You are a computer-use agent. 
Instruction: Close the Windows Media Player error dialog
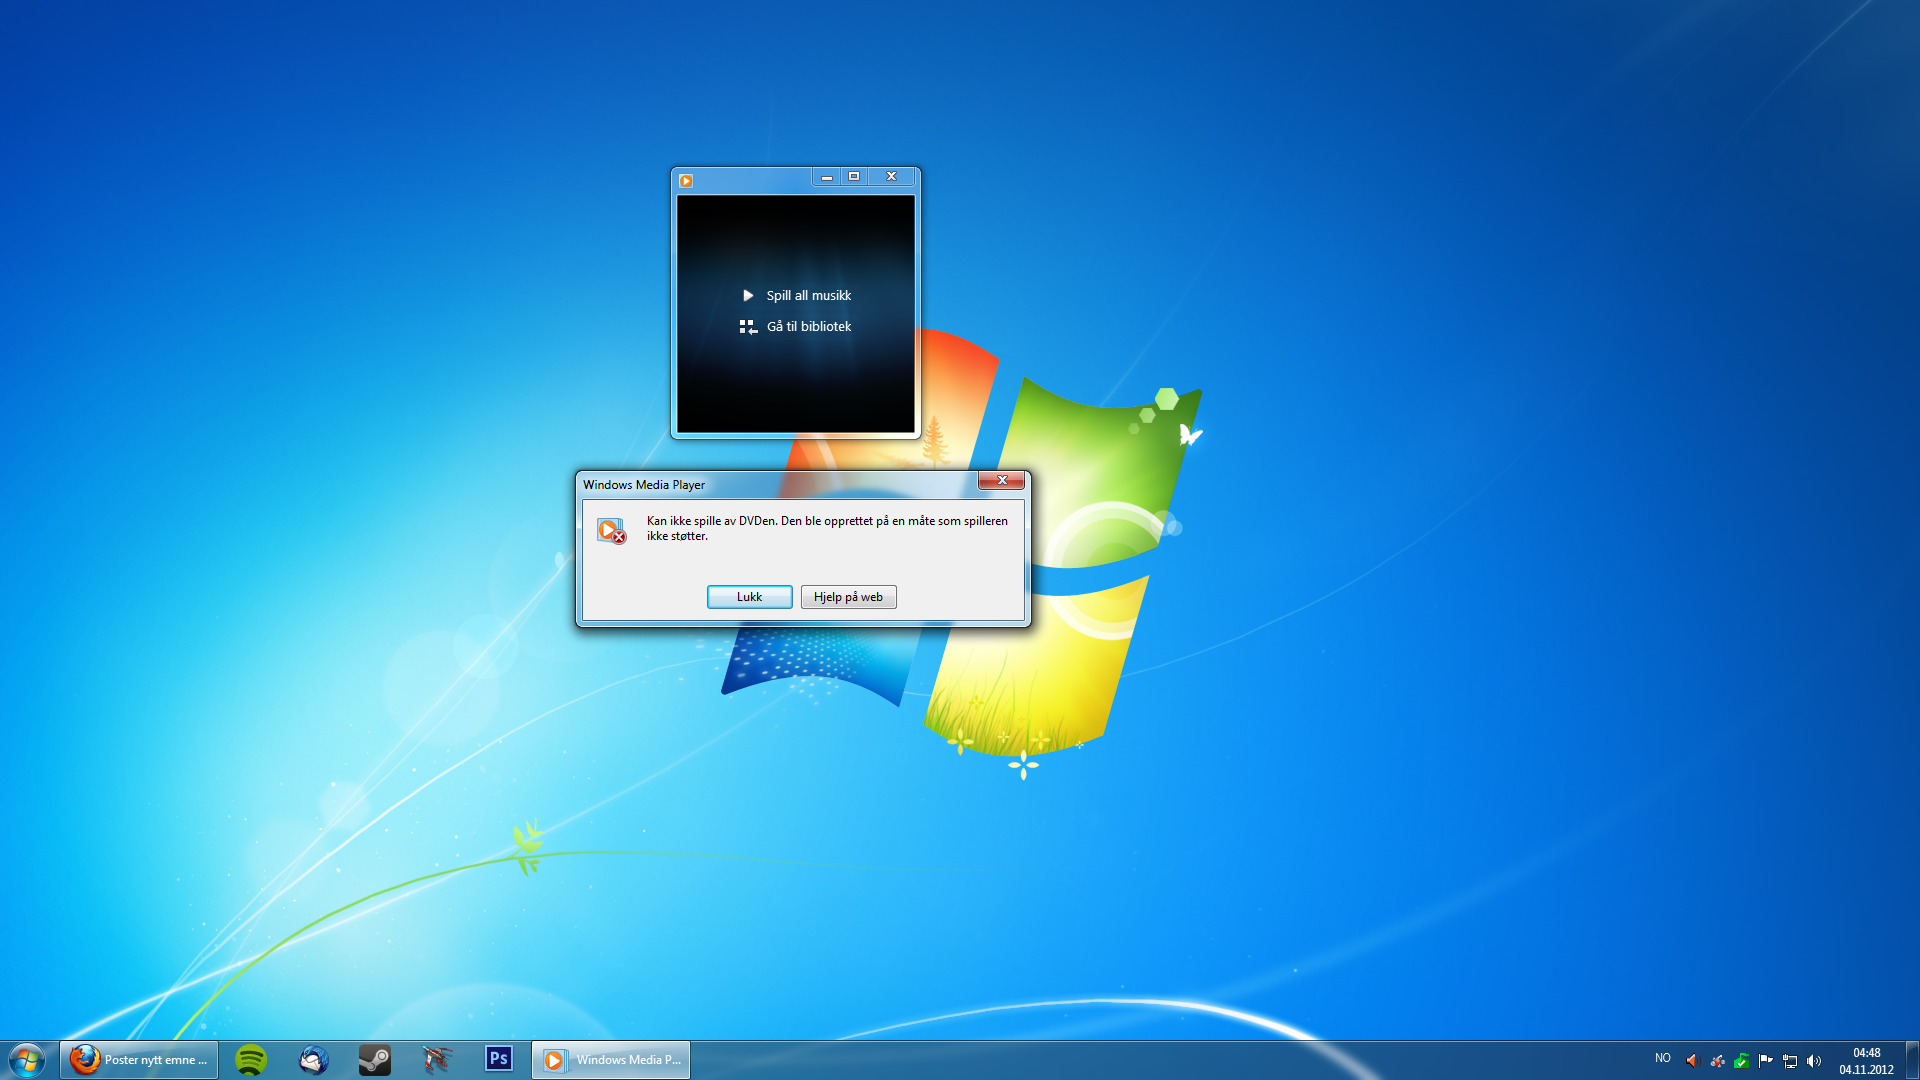coord(1001,480)
